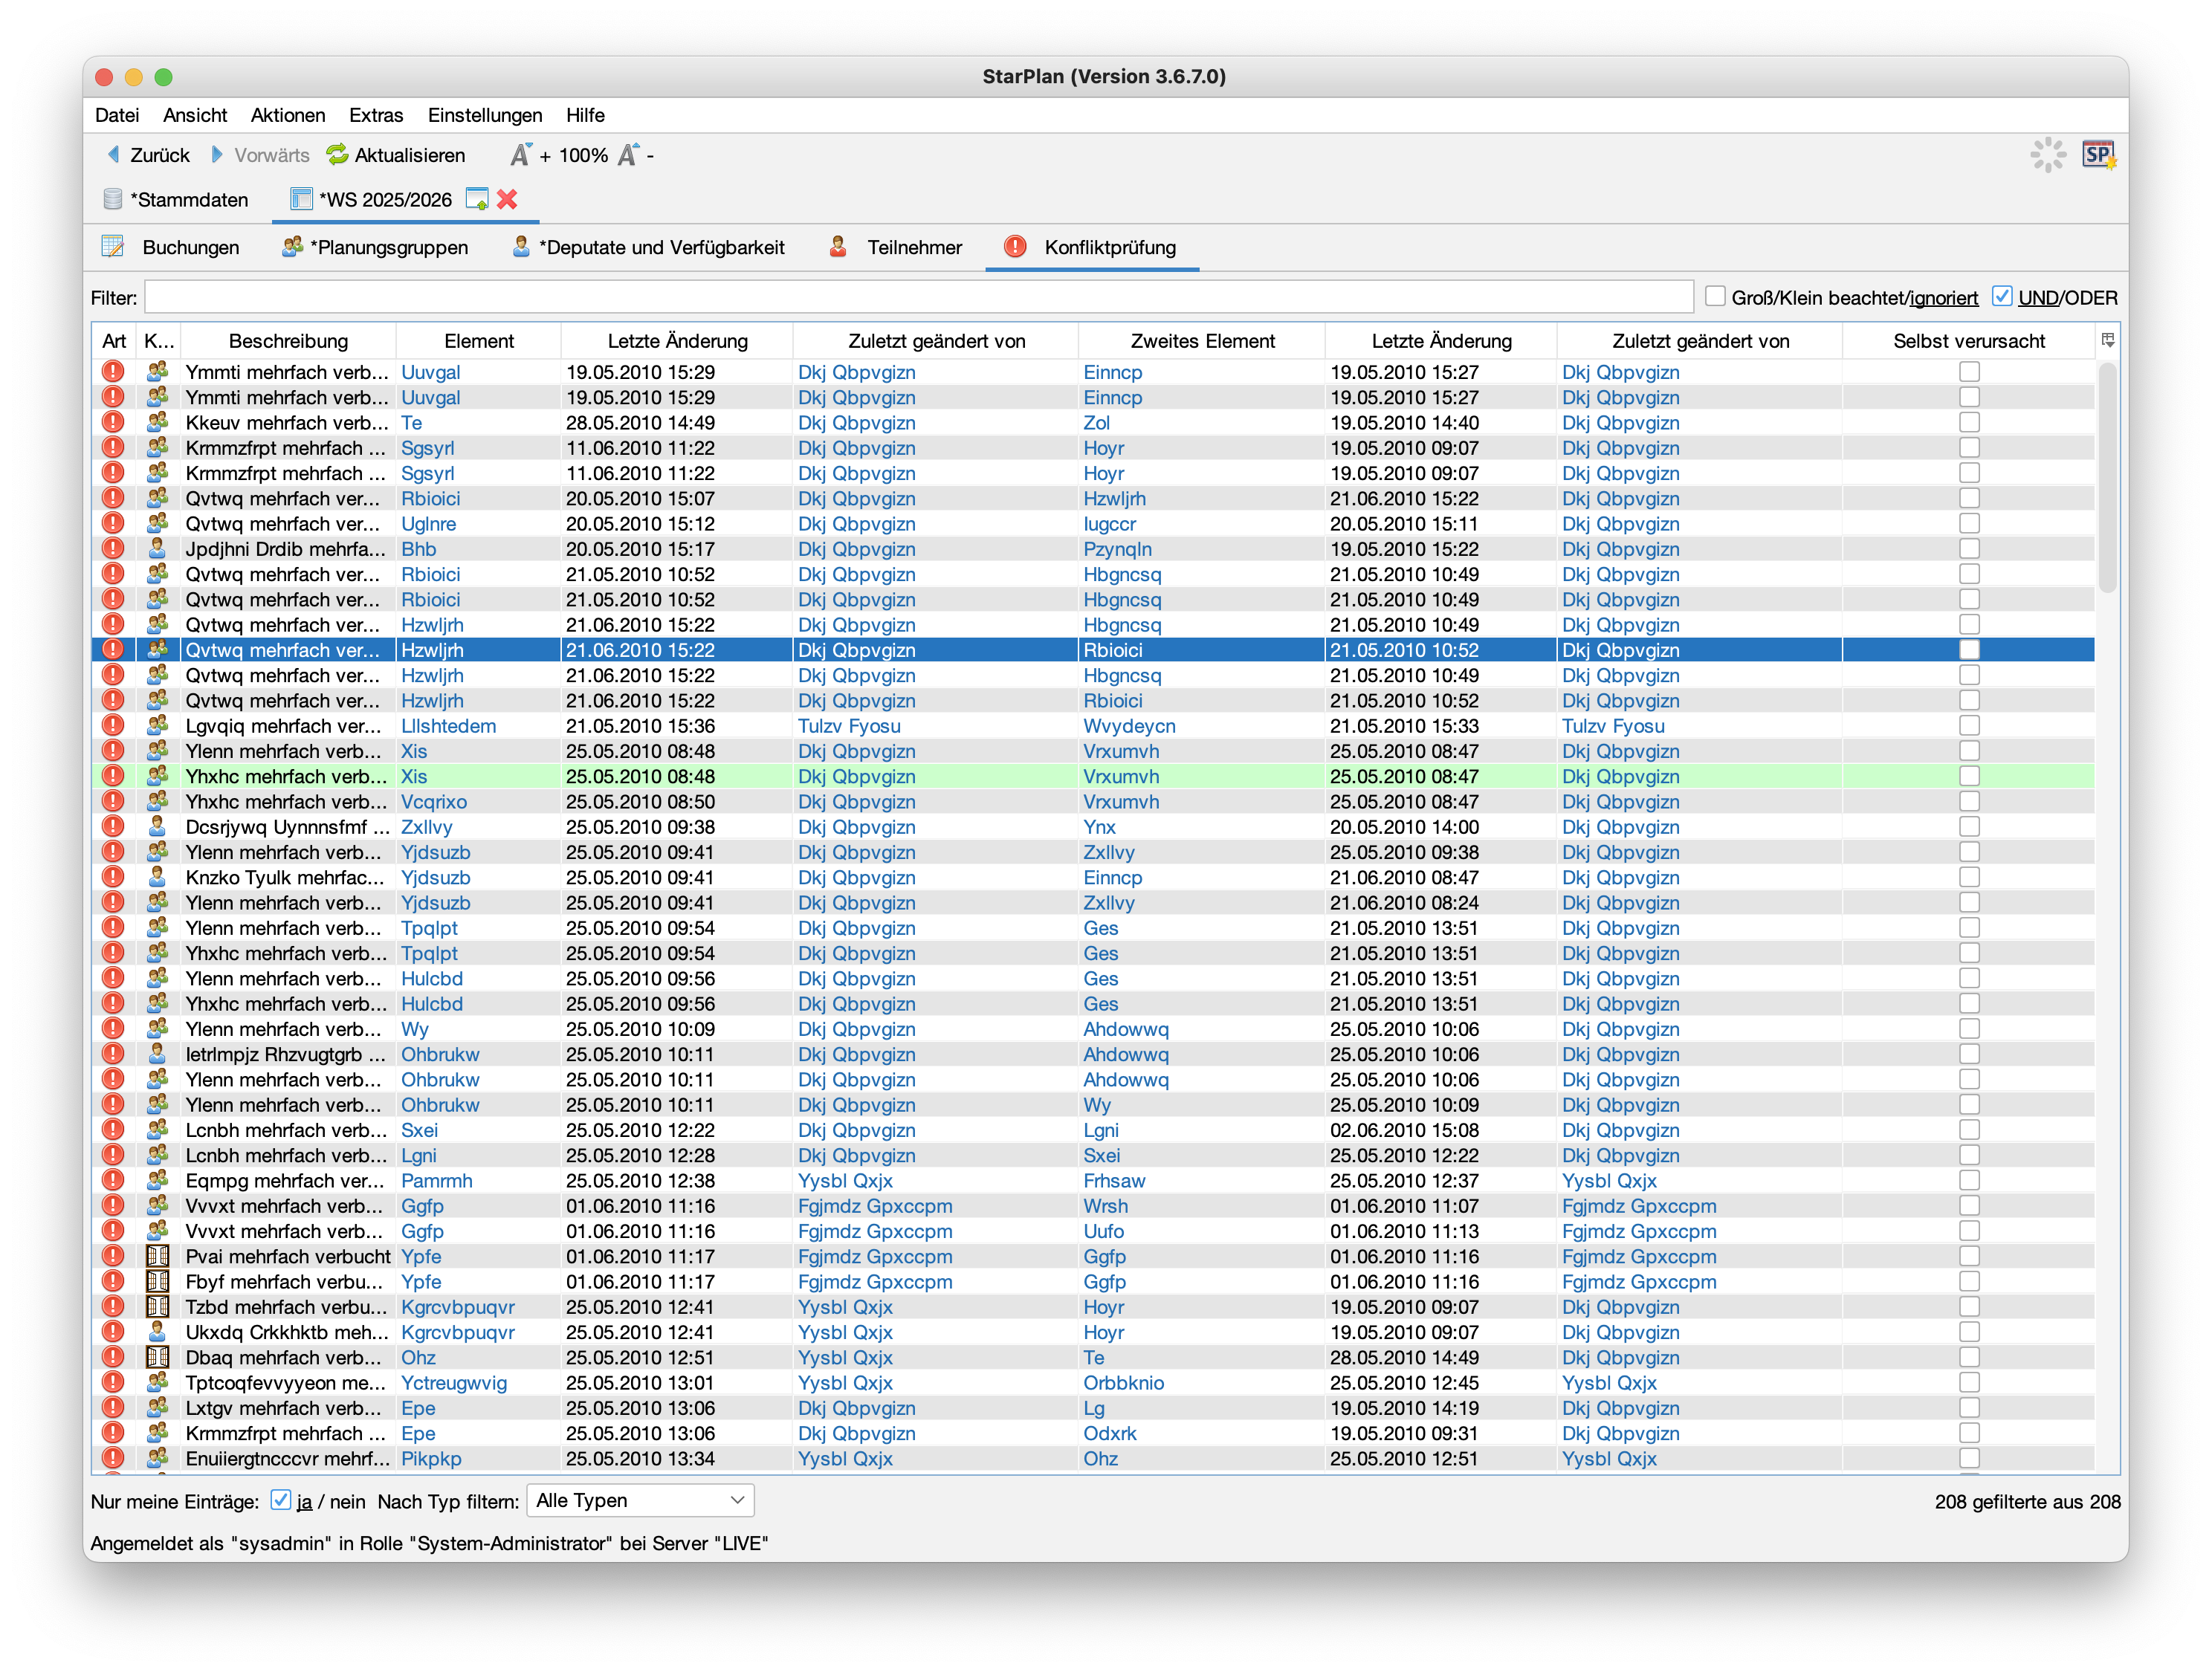Open the table column configuration icon
2212x1672 pixels.
(2107, 340)
